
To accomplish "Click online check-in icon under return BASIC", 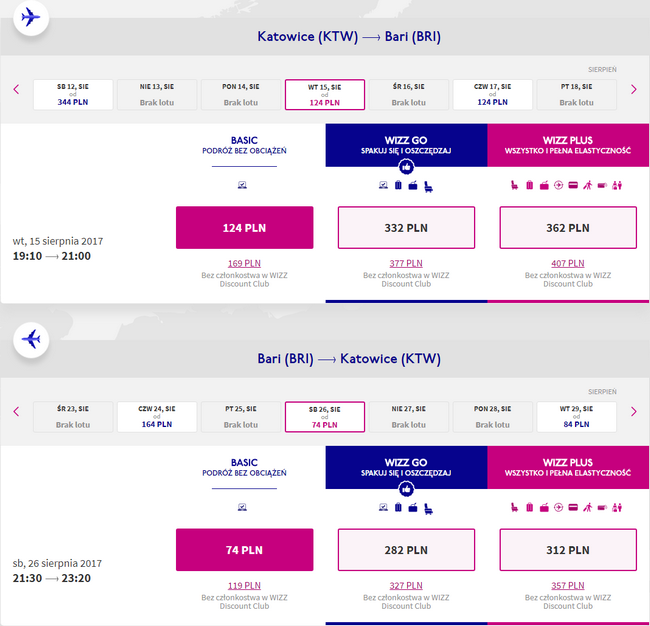I will point(242,508).
